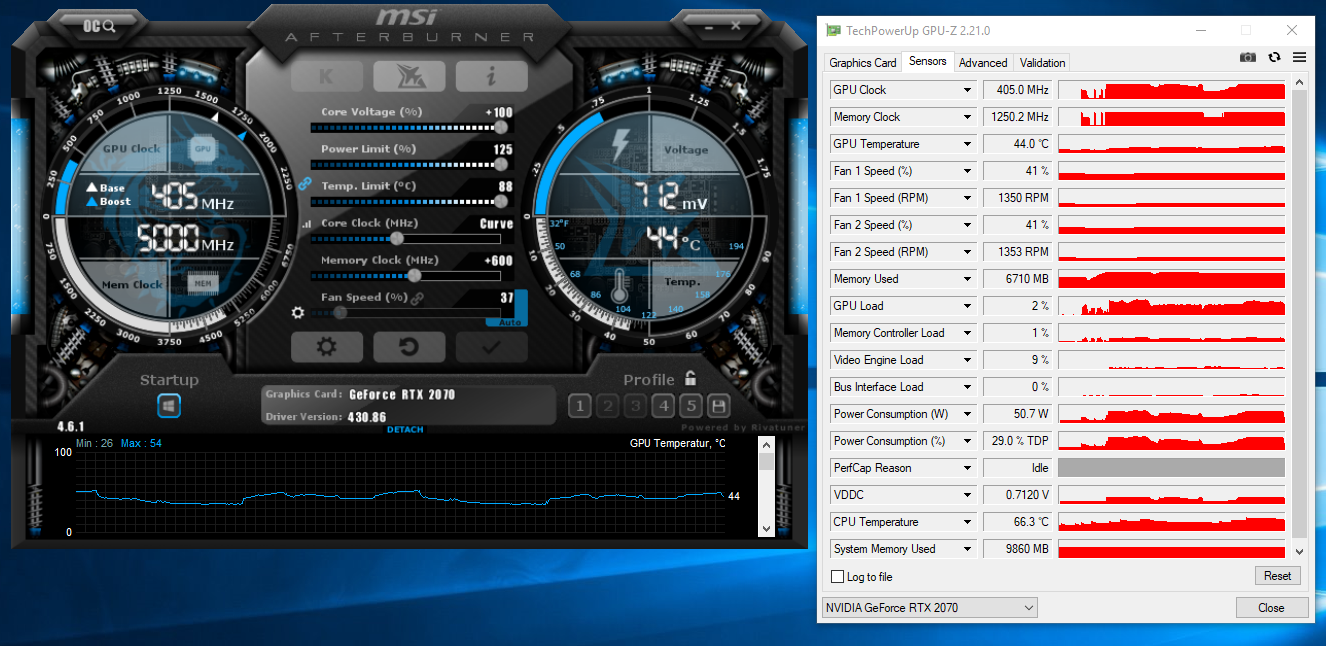Click the DETACH link under the driver version

point(405,430)
